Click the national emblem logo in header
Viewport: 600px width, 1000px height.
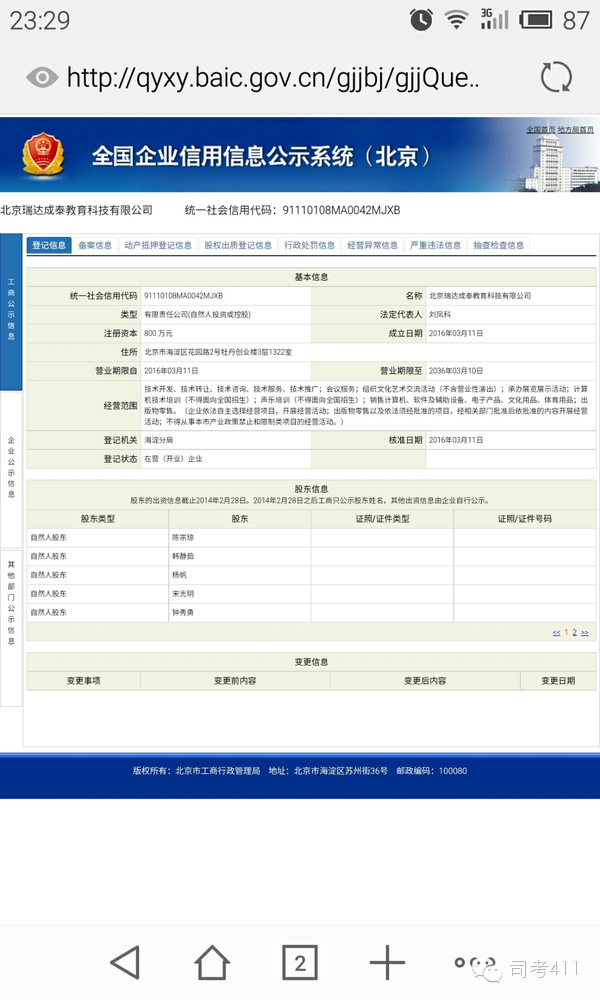tap(43, 154)
